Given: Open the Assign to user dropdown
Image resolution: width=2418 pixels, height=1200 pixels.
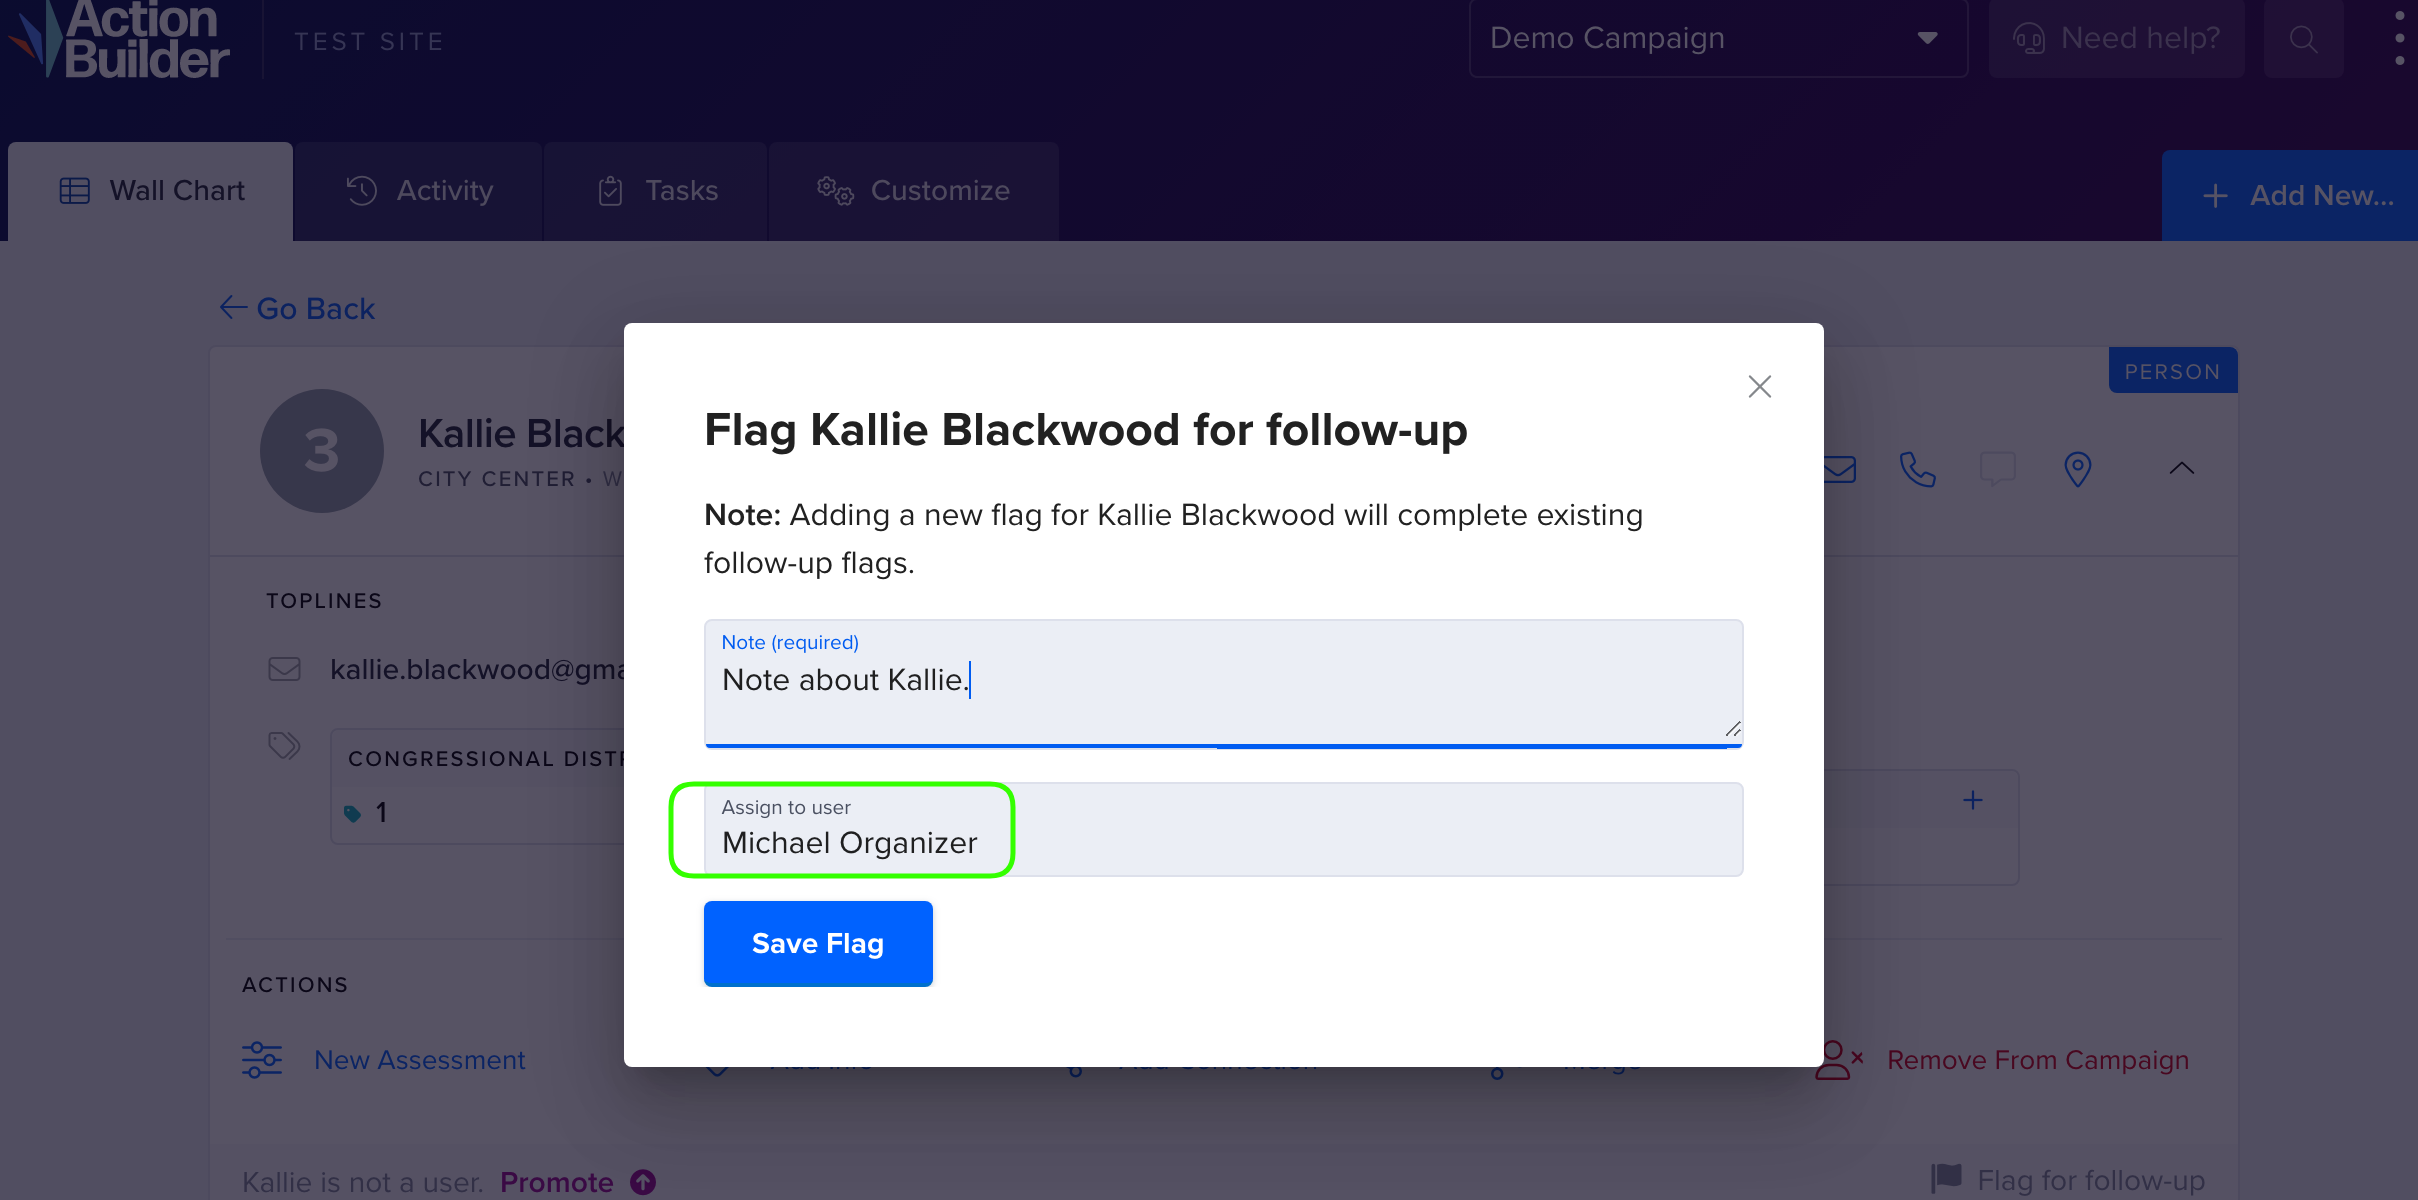Looking at the screenshot, I should [x=1223, y=830].
